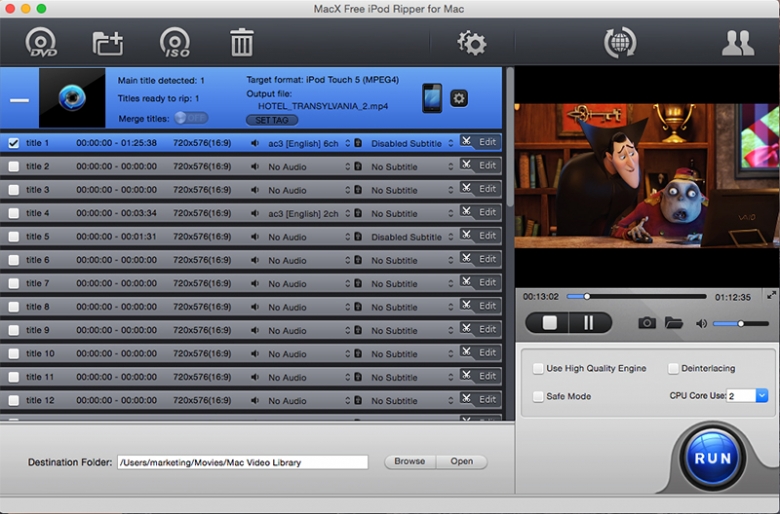The image size is (780, 514).
Task: Load an ISO image file
Action: (x=175, y=42)
